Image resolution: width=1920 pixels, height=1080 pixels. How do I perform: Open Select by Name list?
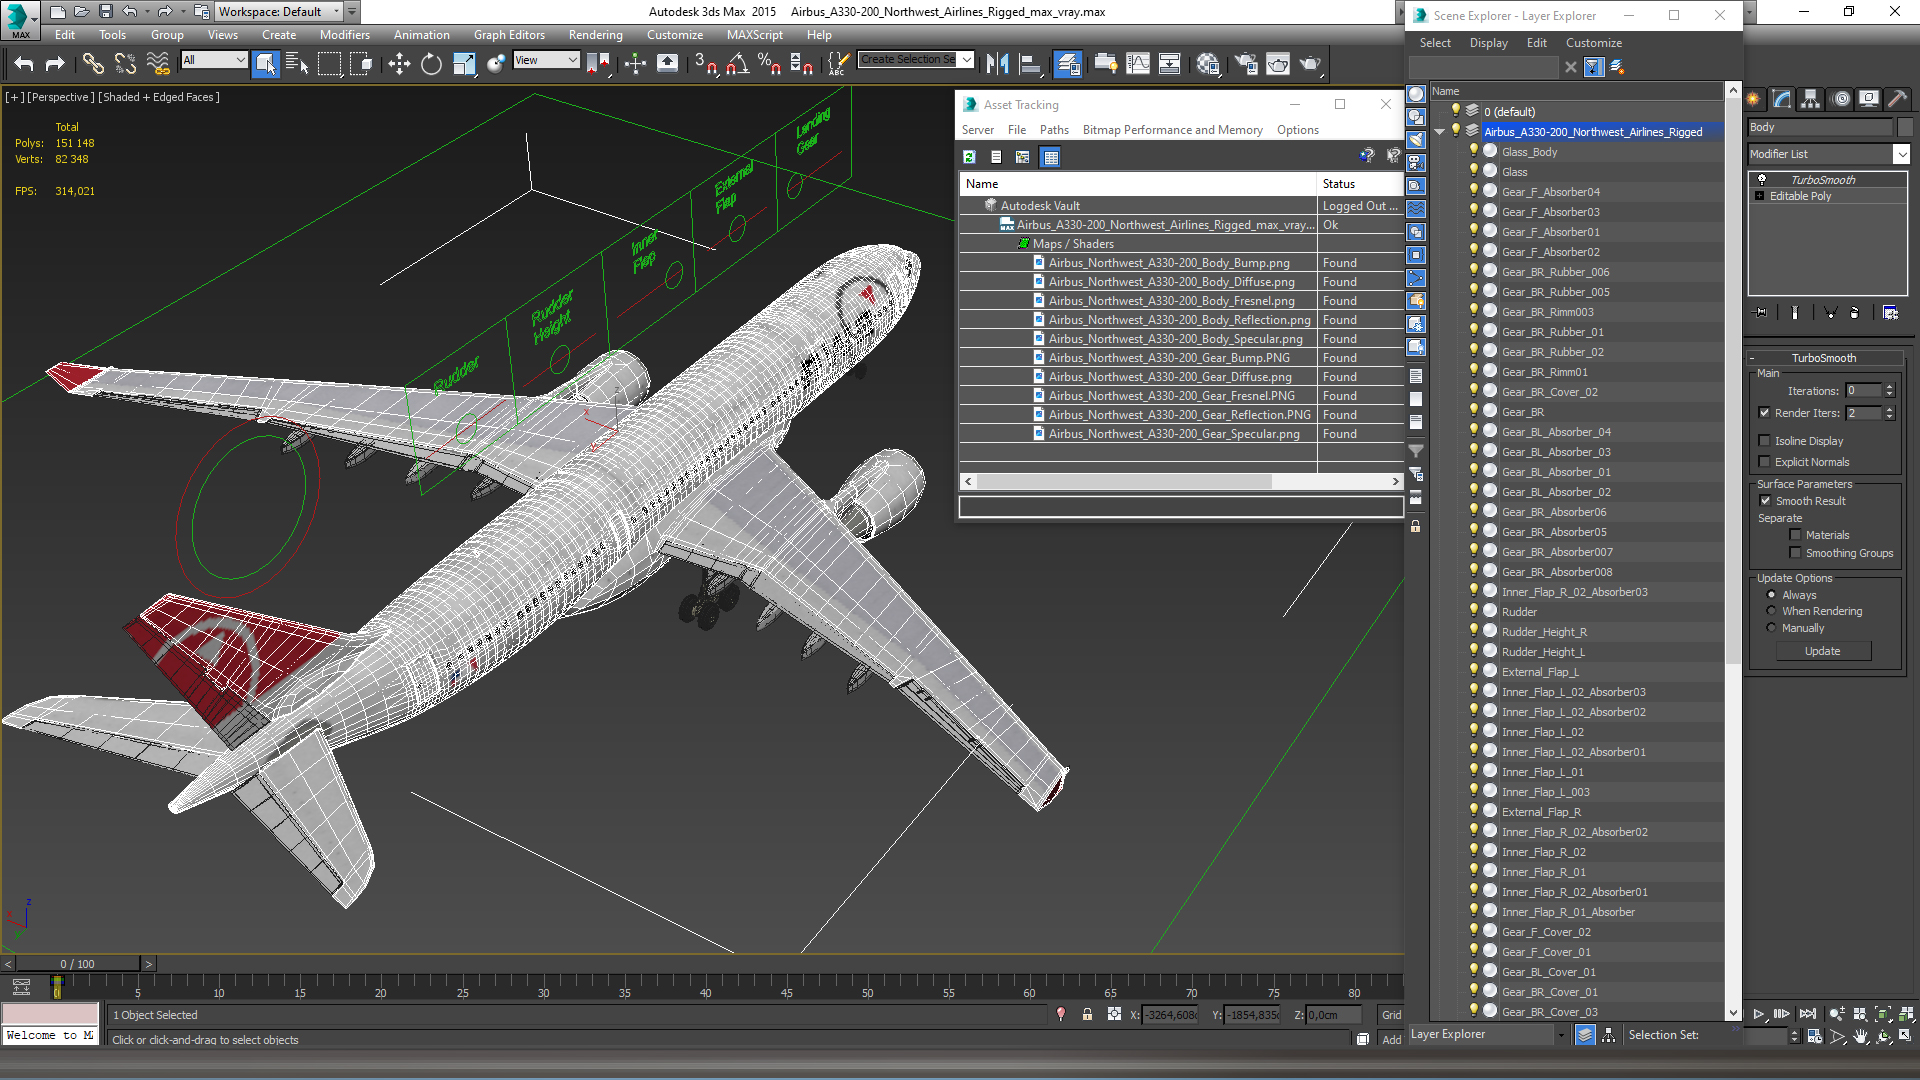[297, 64]
